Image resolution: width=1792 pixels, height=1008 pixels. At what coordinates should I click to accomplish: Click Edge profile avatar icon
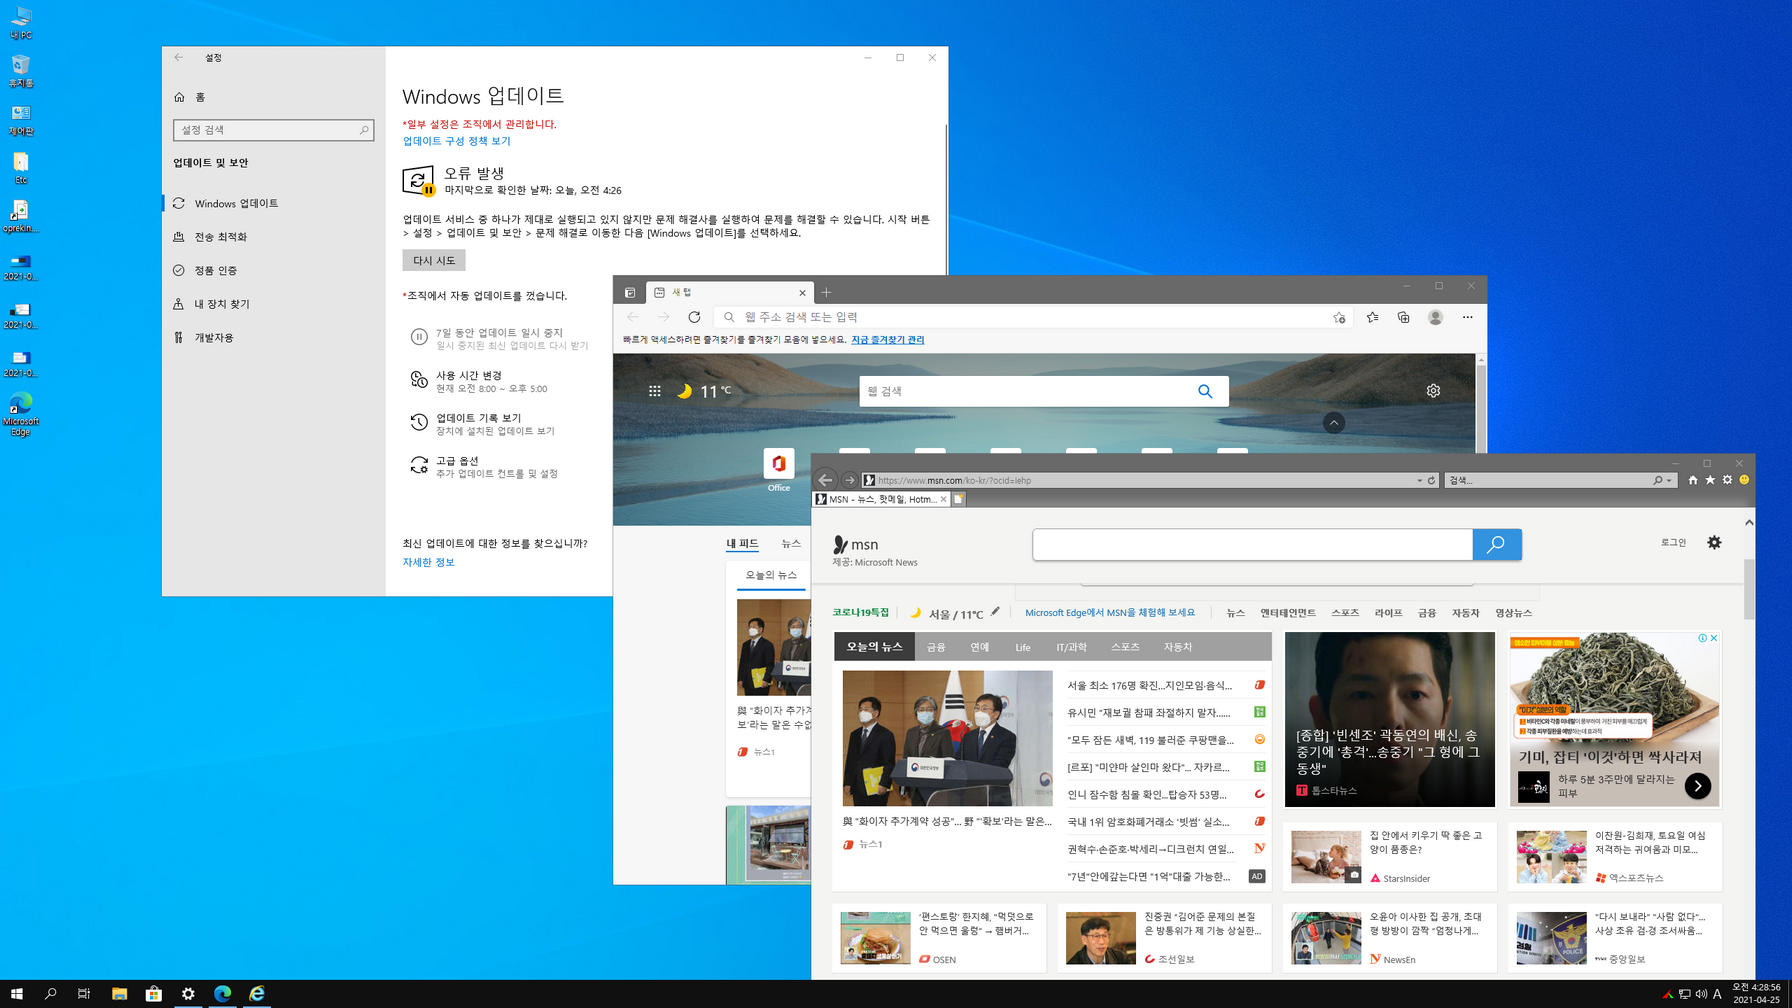(1436, 317)
